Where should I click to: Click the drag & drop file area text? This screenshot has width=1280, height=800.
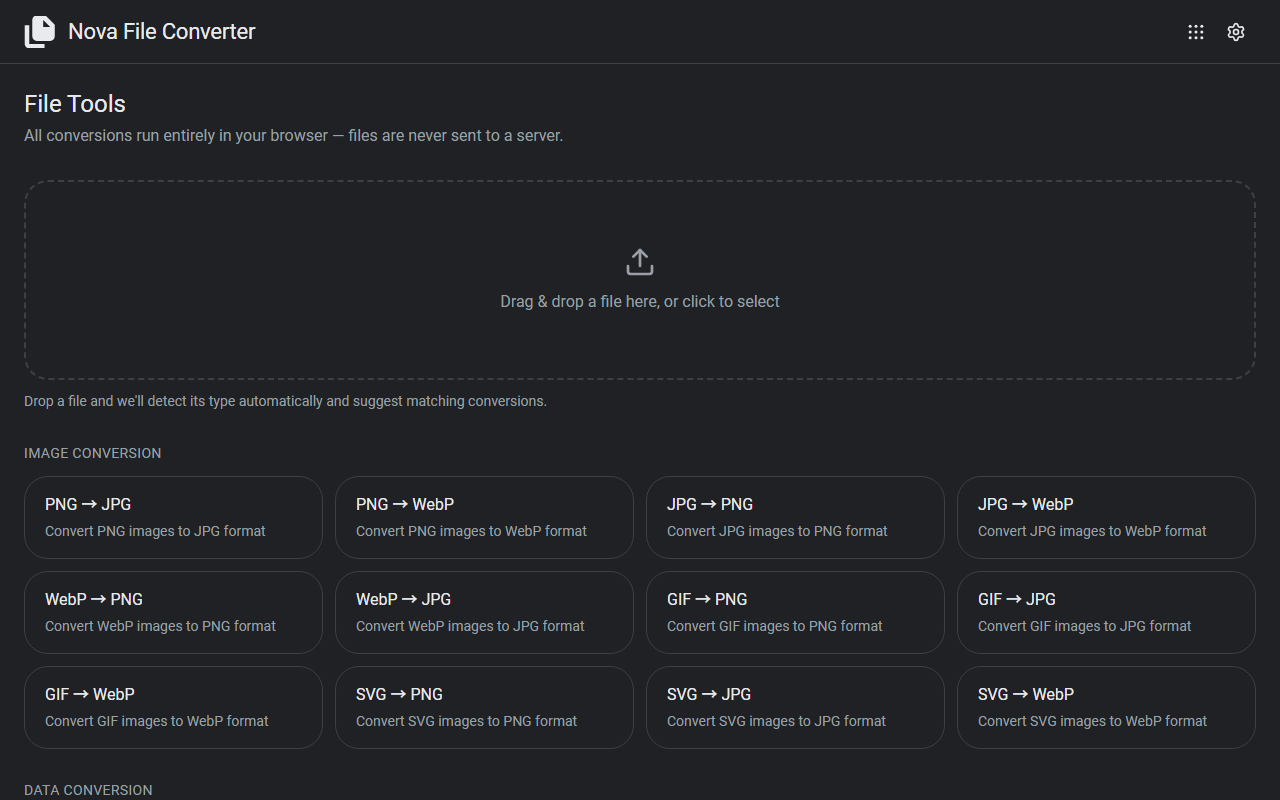(640, 301)
